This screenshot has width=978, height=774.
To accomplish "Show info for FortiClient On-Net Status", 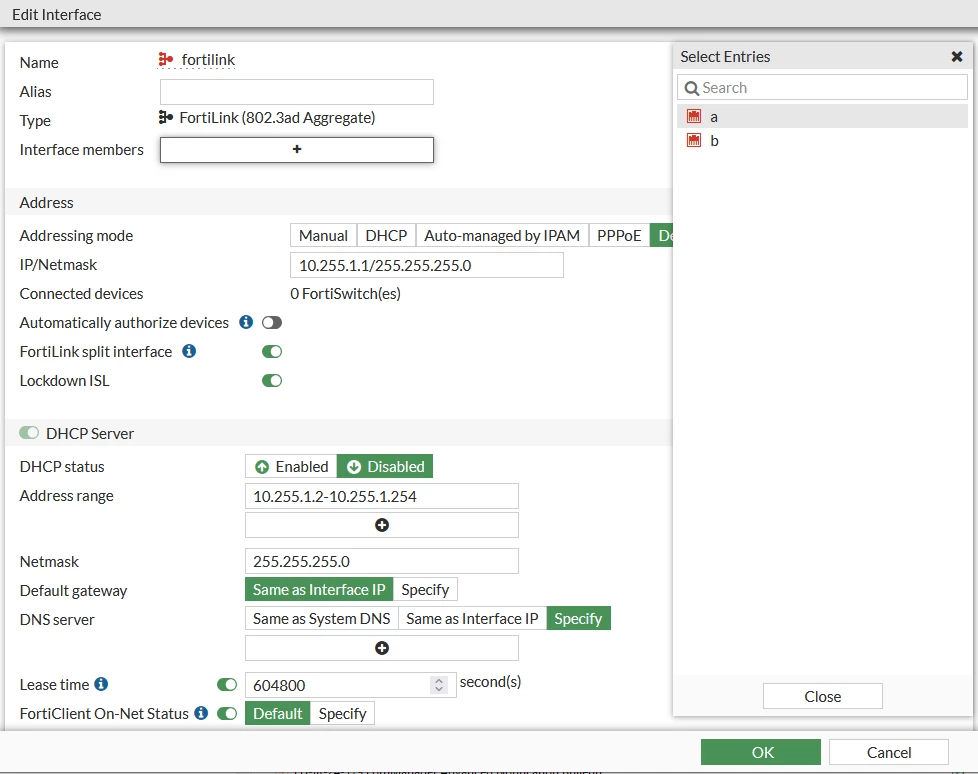I will click(x=201, y=713).
